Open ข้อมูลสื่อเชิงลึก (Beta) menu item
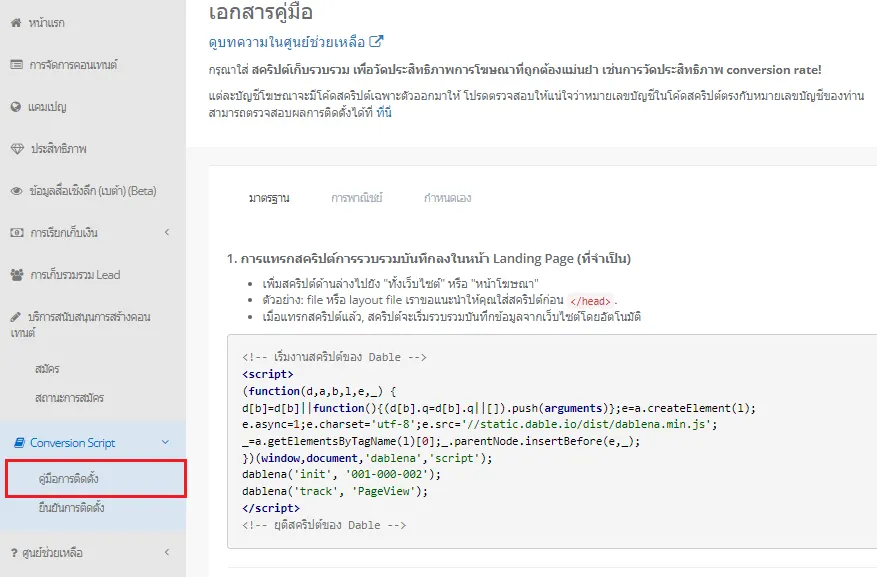Viewport: 877px width, 577px height. 93,191
